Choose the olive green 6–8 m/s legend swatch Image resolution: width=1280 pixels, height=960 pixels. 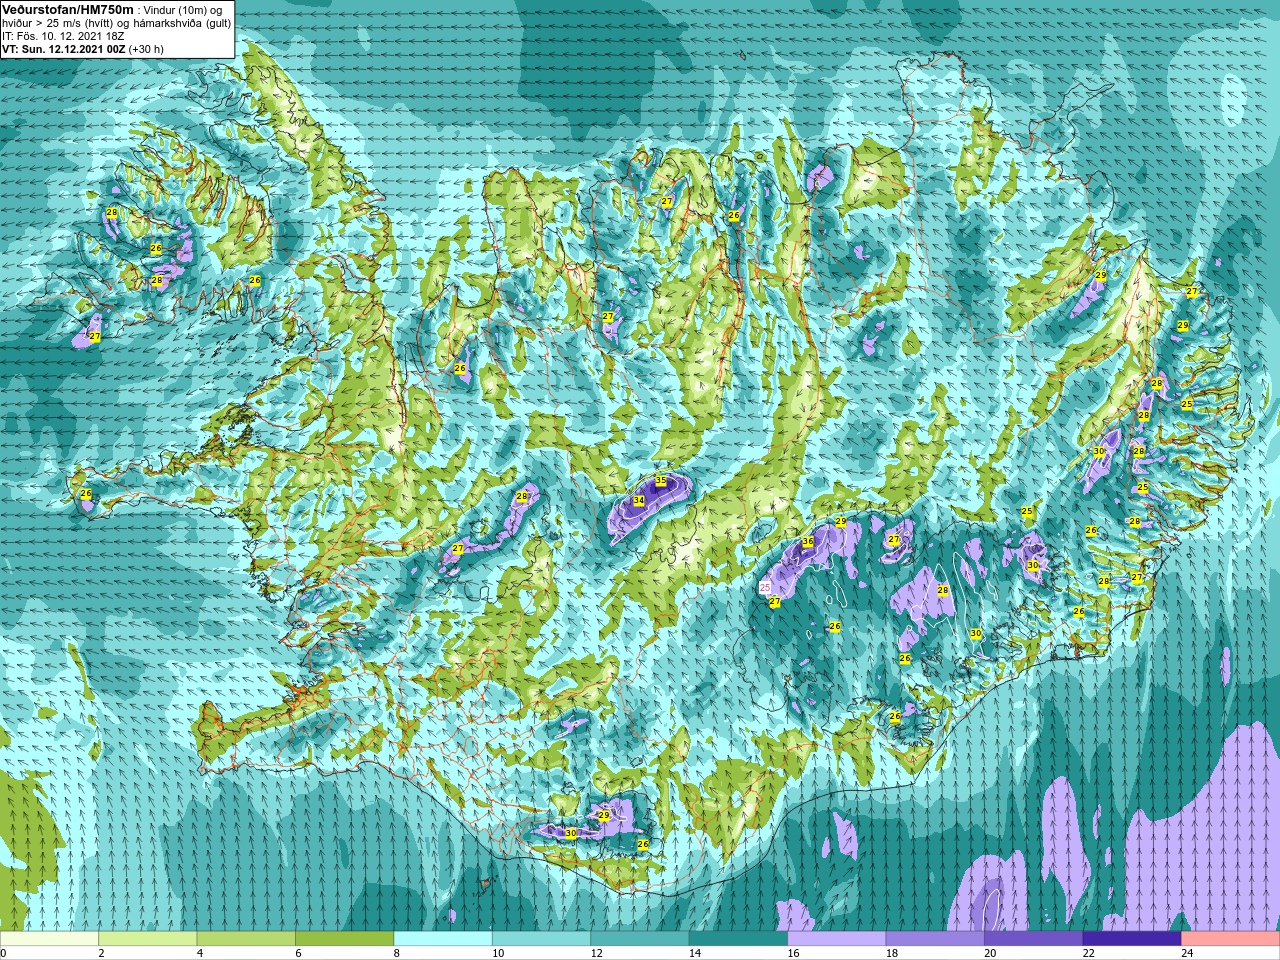(345, 939)
